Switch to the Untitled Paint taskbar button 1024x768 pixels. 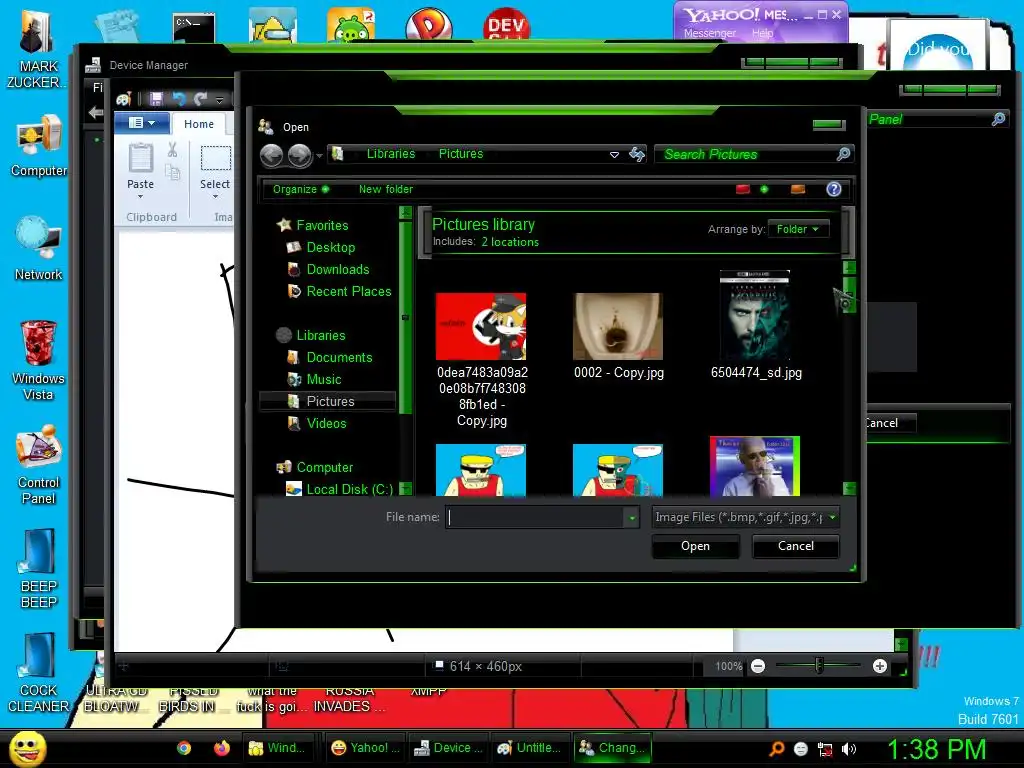[x=532, y=748]
